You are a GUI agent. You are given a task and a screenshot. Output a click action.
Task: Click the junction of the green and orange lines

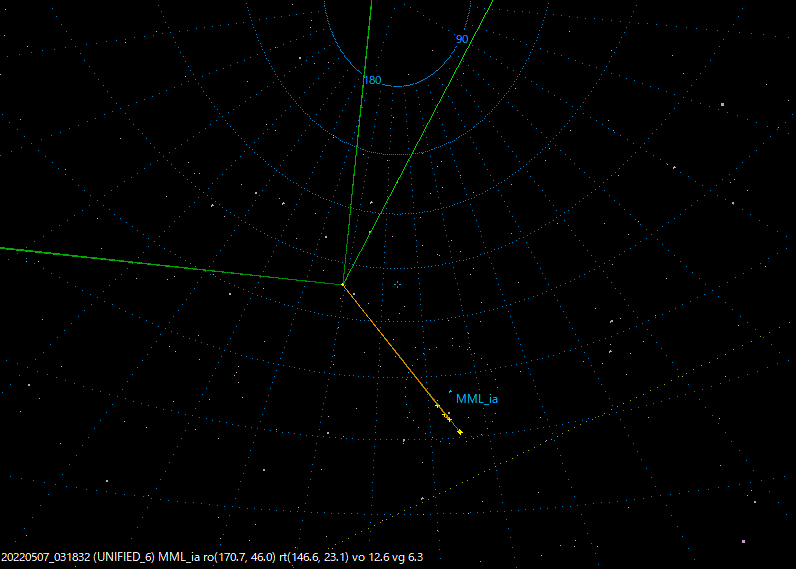[x=343, y=285]
